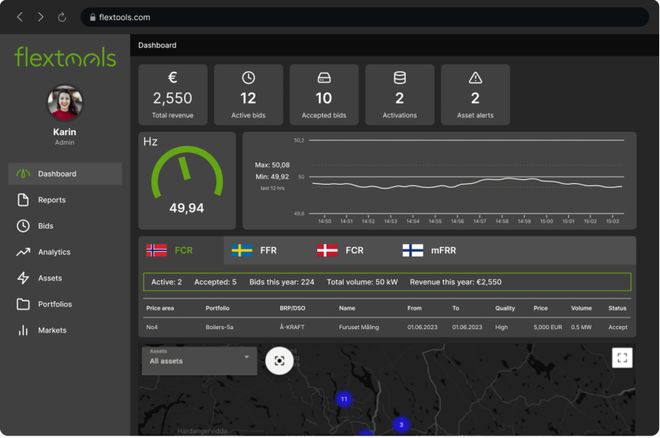Open Markets via the bar chart icon
Viewport: 660px width, 438px height.
tap(23, 330)
